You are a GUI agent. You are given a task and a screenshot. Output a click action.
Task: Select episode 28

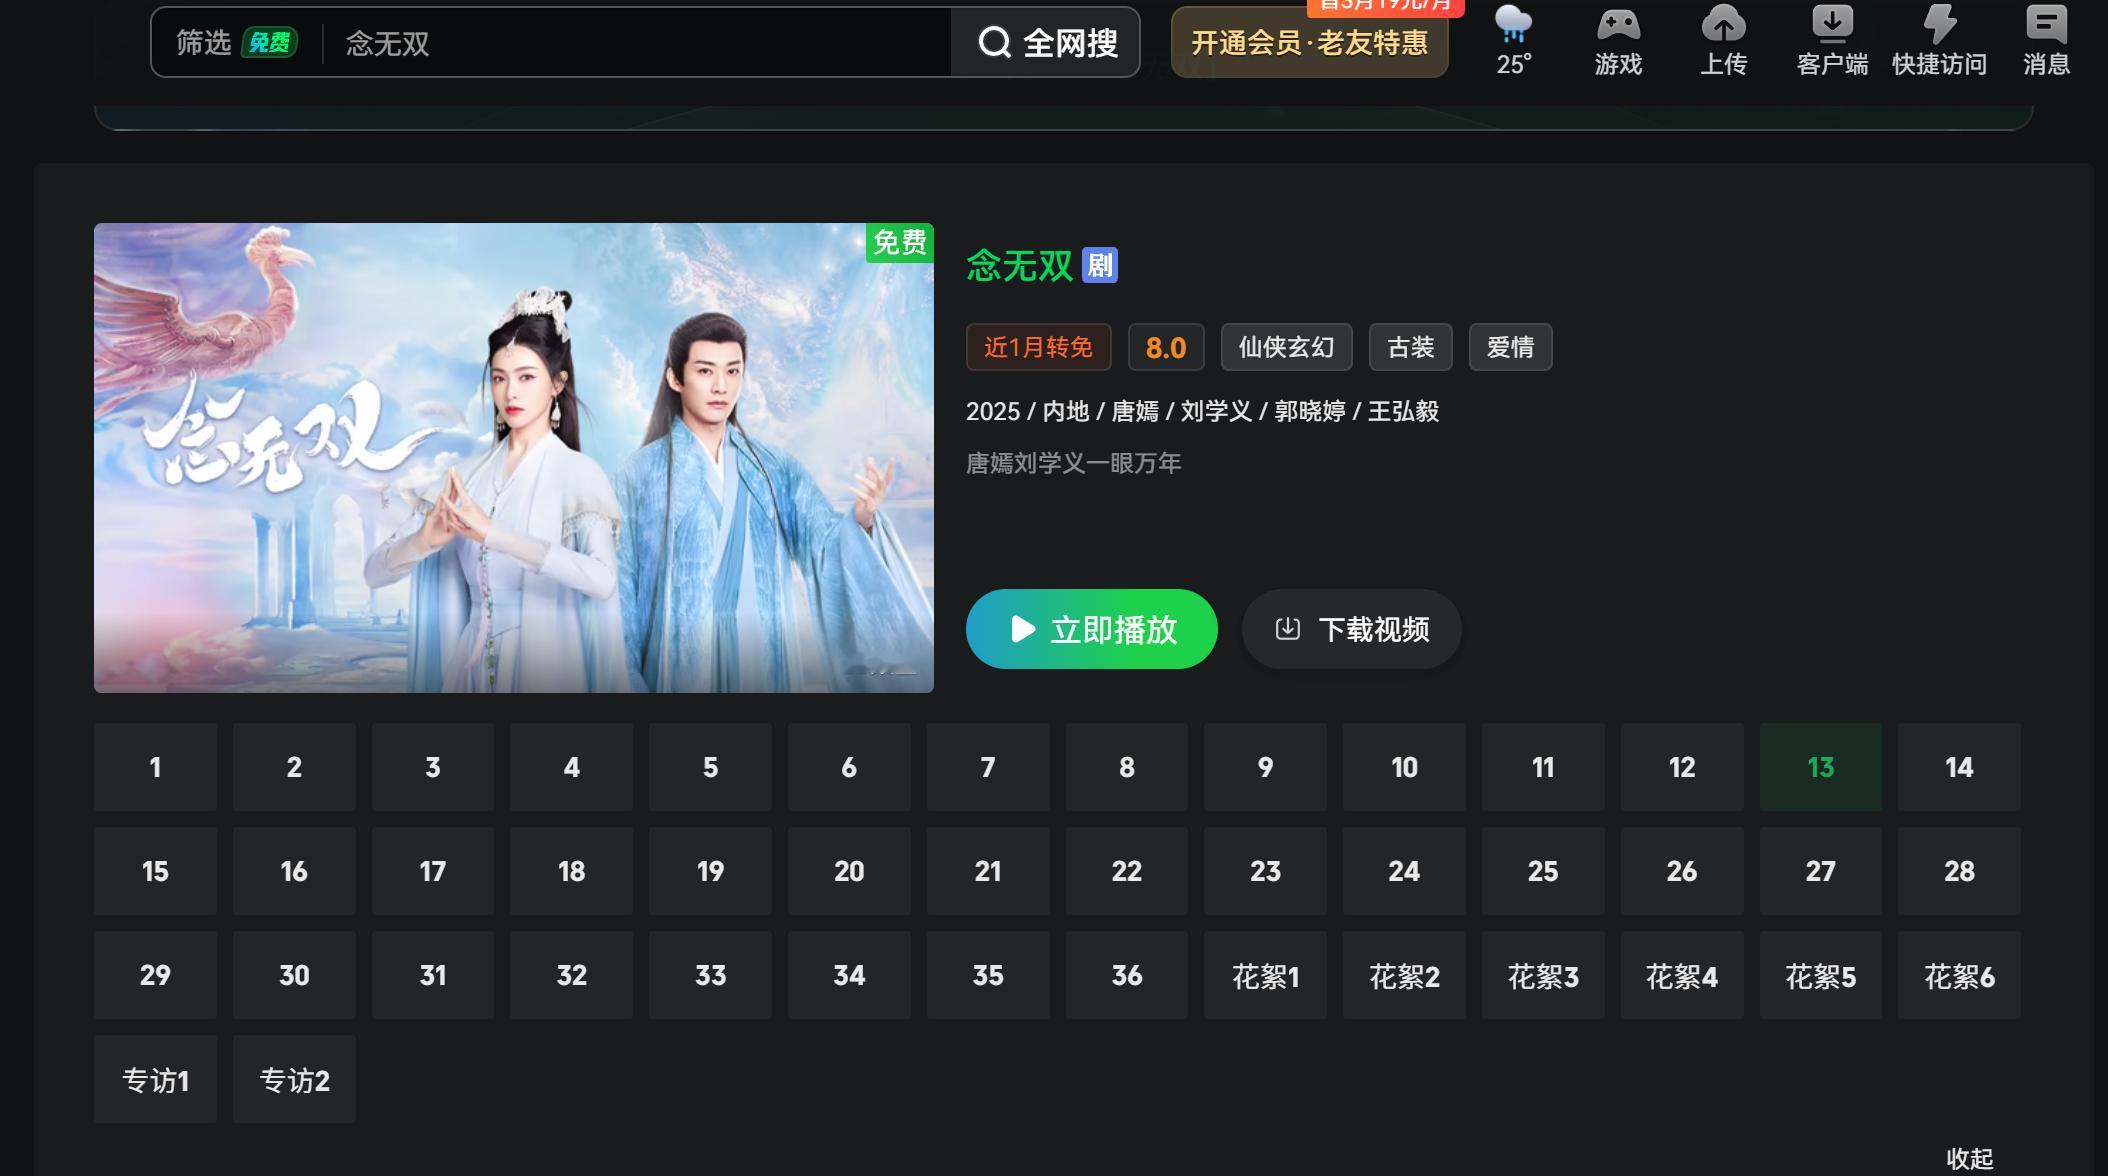[1959, 871]
